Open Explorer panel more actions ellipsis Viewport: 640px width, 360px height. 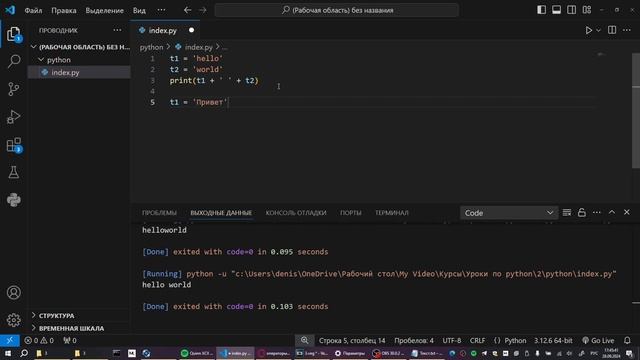point(118,30)
